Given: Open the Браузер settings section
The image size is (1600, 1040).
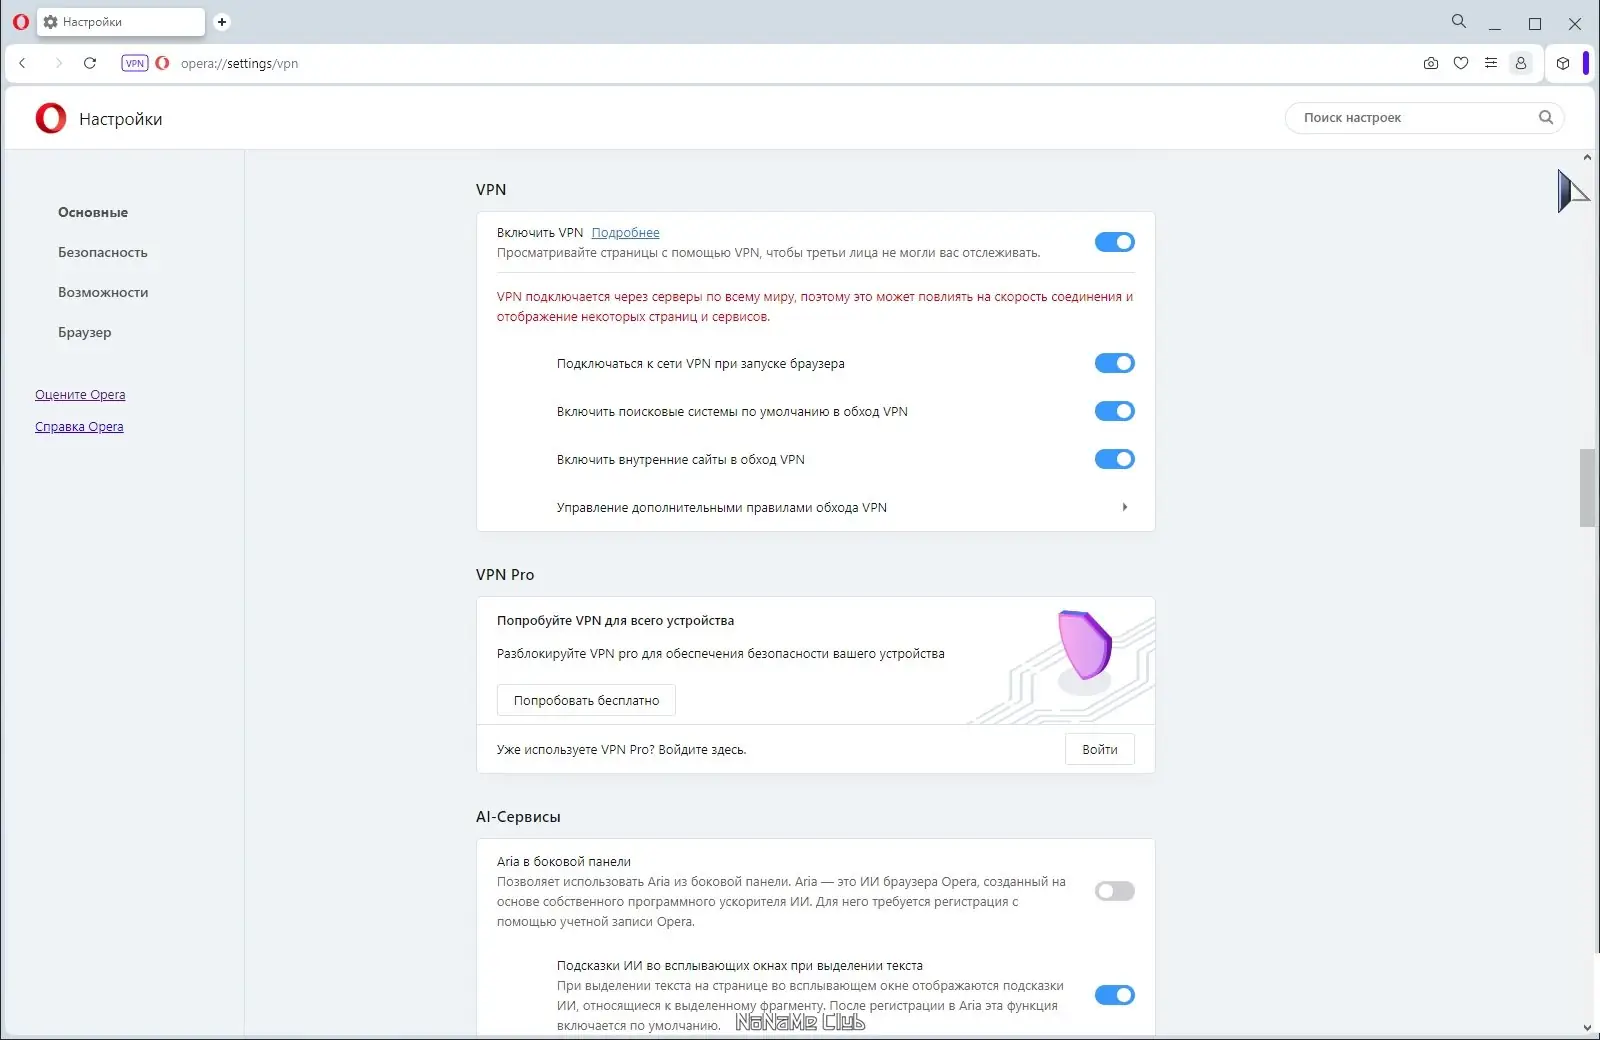Looking at the screenshot, I should pyautogui.click(x=85, y=332).
